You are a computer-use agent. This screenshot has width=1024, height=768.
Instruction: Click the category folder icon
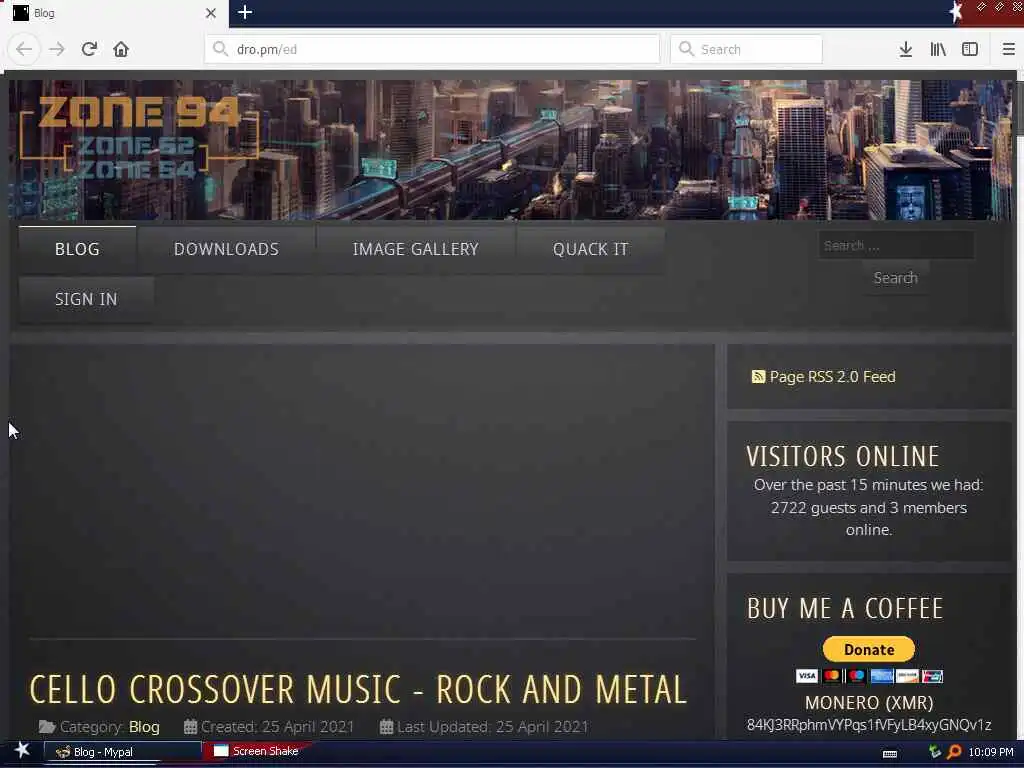[47, 726]
